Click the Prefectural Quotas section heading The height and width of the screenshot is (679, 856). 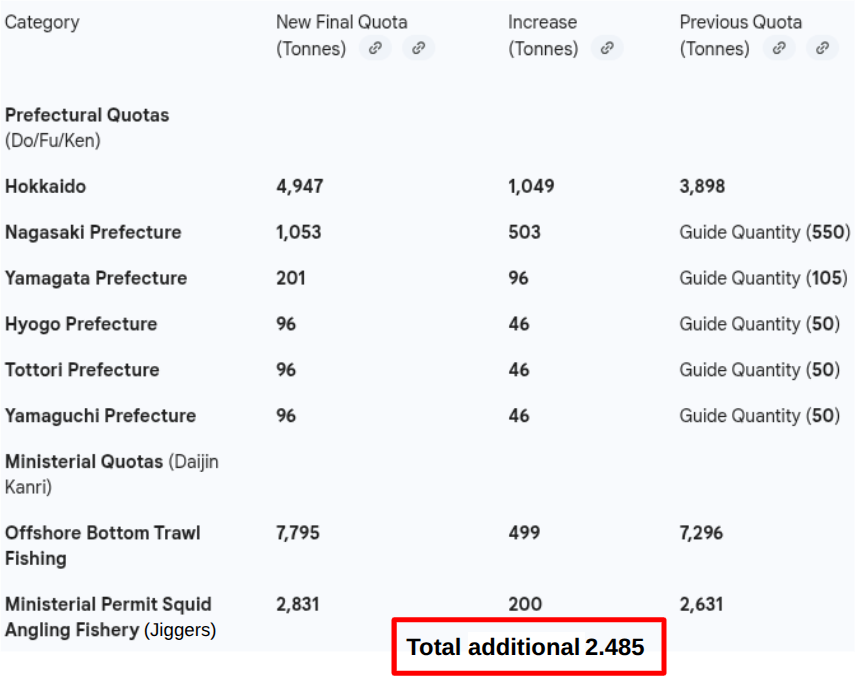coord(87,115)
